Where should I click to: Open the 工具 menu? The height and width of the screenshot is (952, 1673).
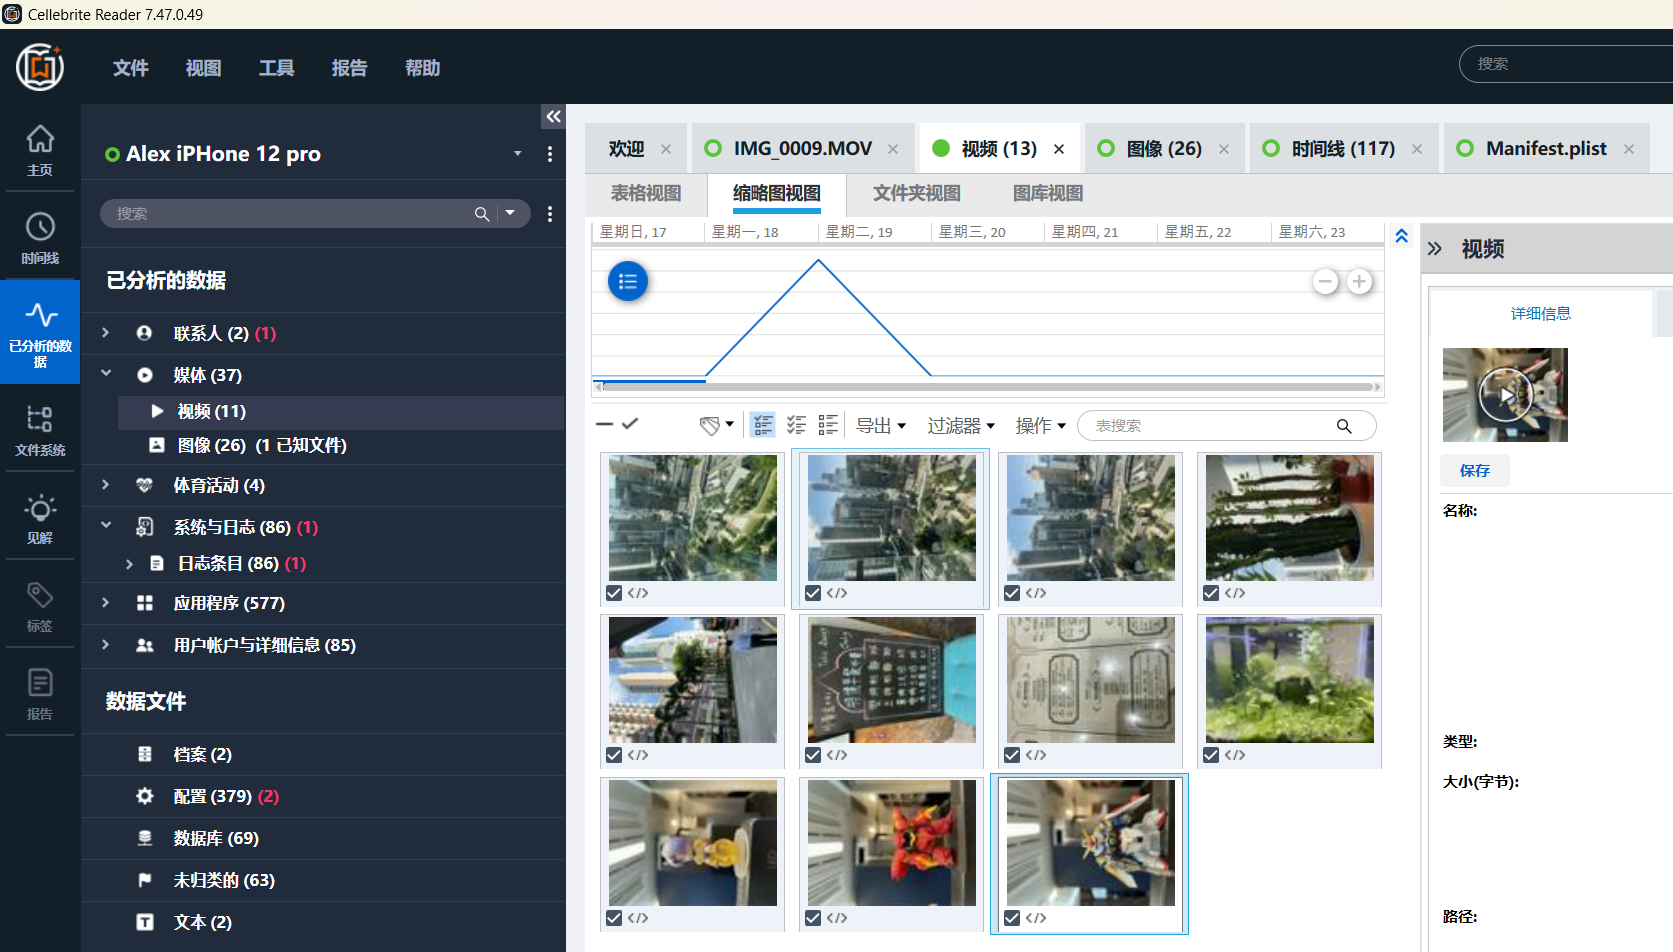click(x=277, y=68)
